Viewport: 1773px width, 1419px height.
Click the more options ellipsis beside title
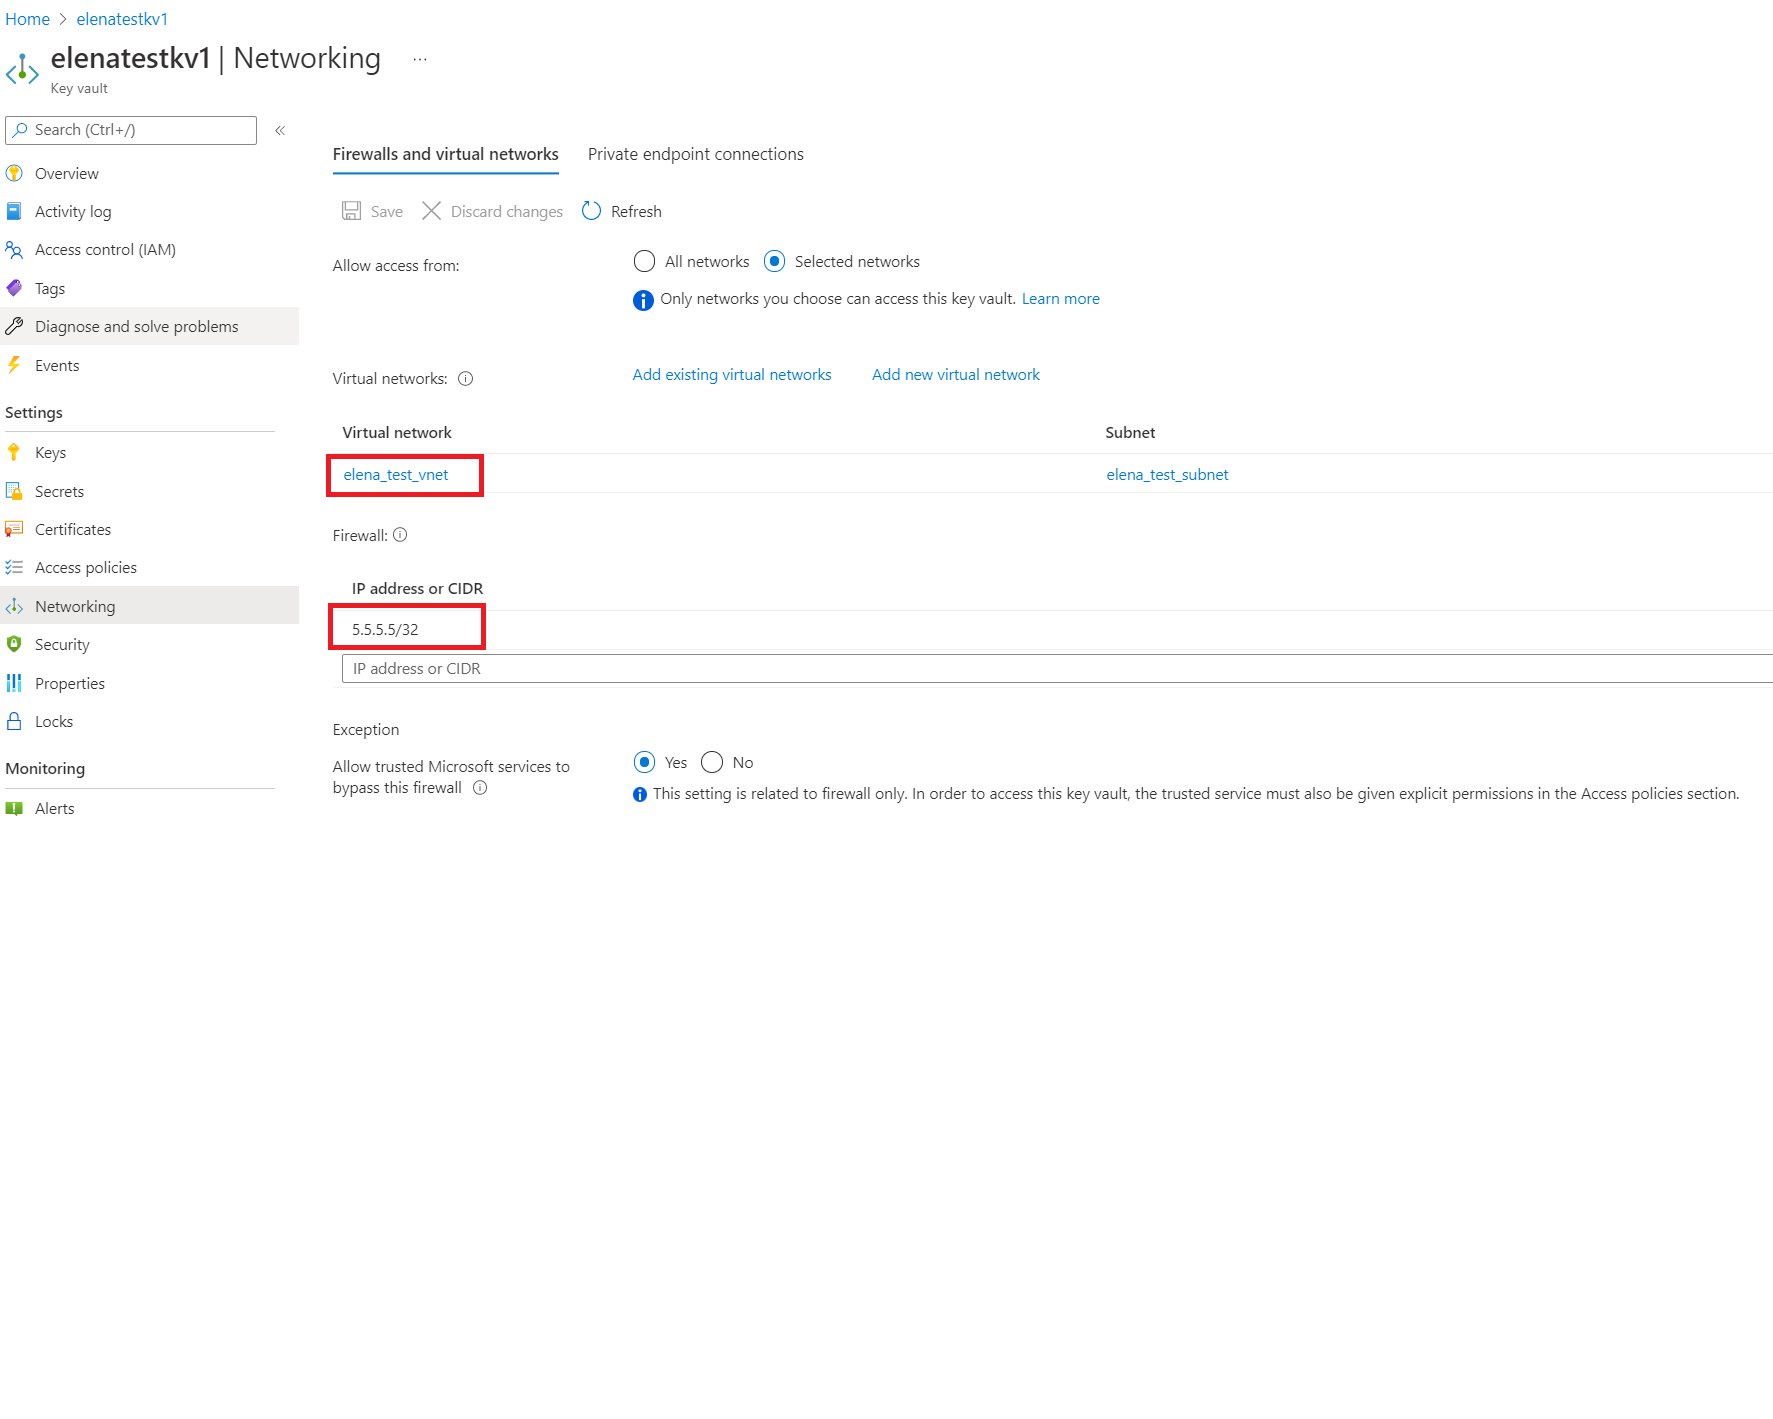pyautogui.click(x=420, y=59)
